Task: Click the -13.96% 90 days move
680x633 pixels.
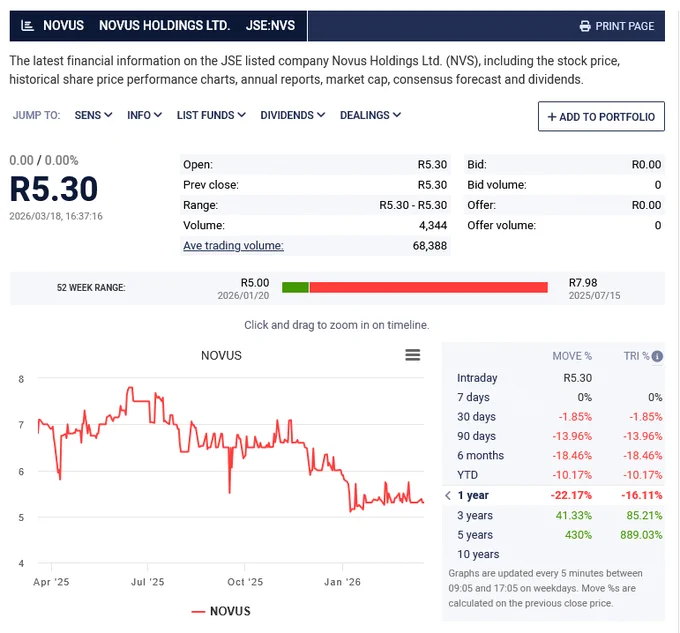Action: 572,436
